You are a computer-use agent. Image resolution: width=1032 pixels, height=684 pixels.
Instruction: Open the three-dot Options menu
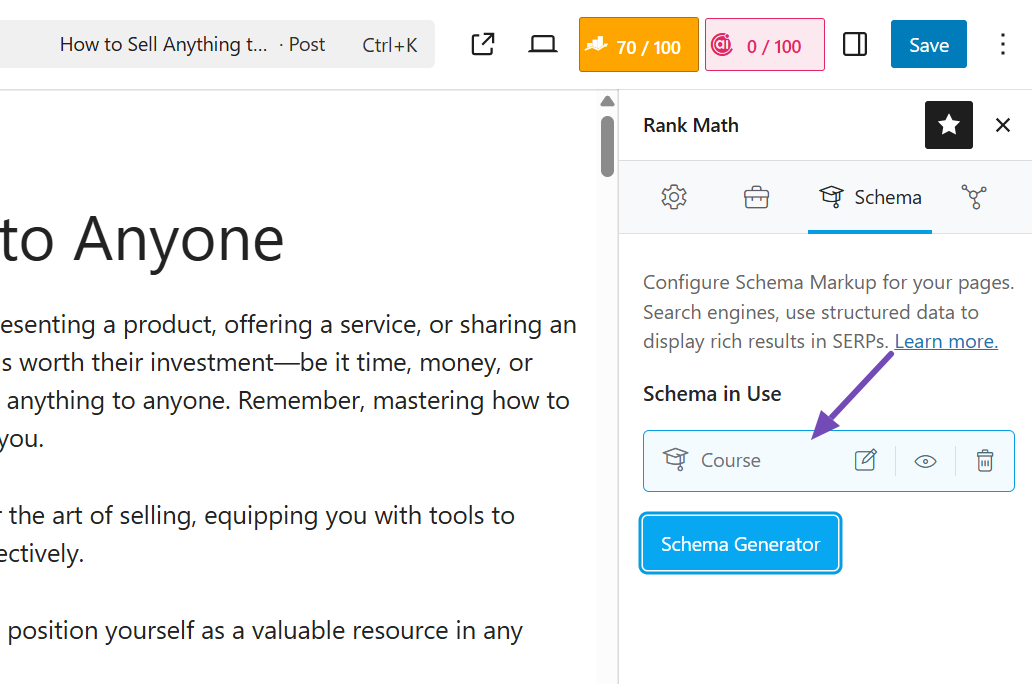point(1003,45)
